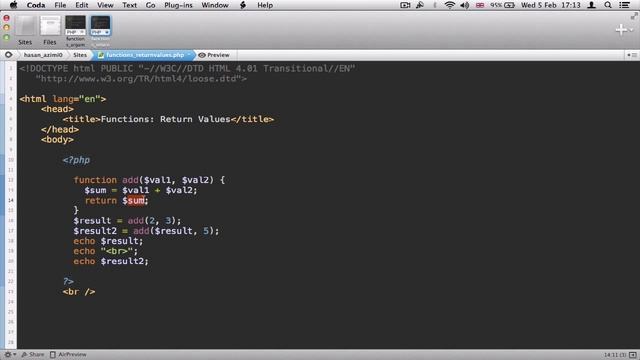This screenshot has height=360, width=640.
Task: Open Notification Center list icon
Action: 624,5
